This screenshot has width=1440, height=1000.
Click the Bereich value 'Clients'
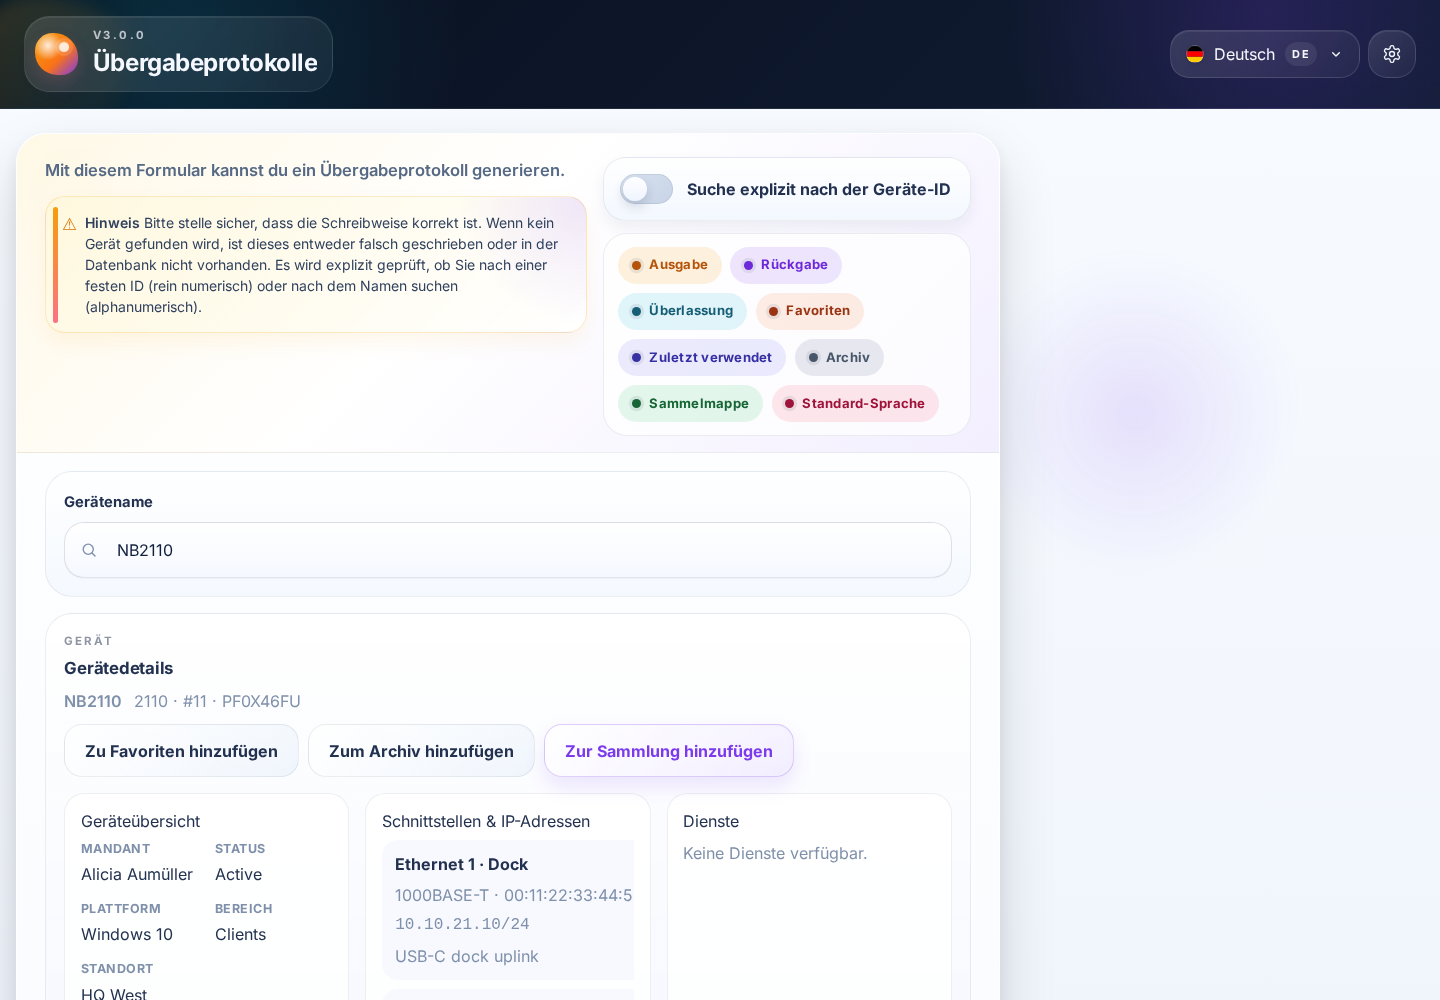[241, 934]
